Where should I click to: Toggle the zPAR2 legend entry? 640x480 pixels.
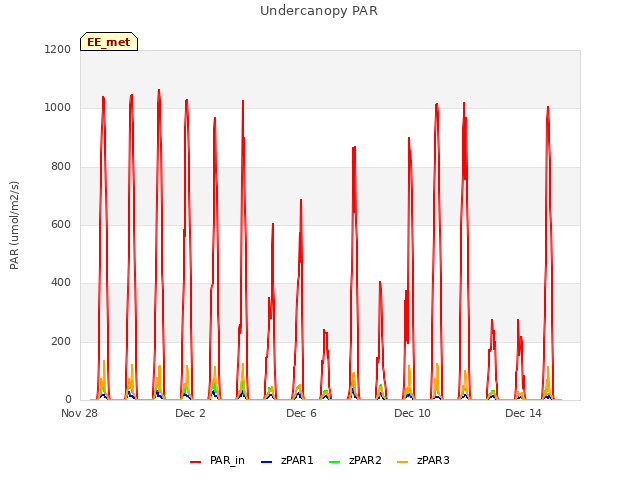(355, 460)
